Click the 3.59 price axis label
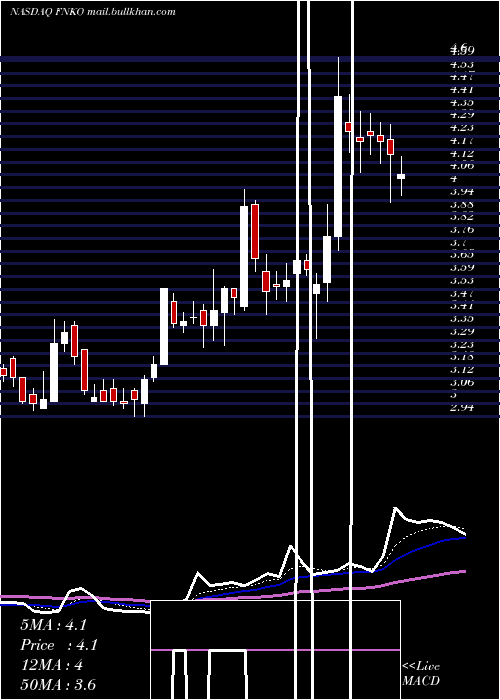This screenshot has width=500, height=700. [x=462, y=267]
